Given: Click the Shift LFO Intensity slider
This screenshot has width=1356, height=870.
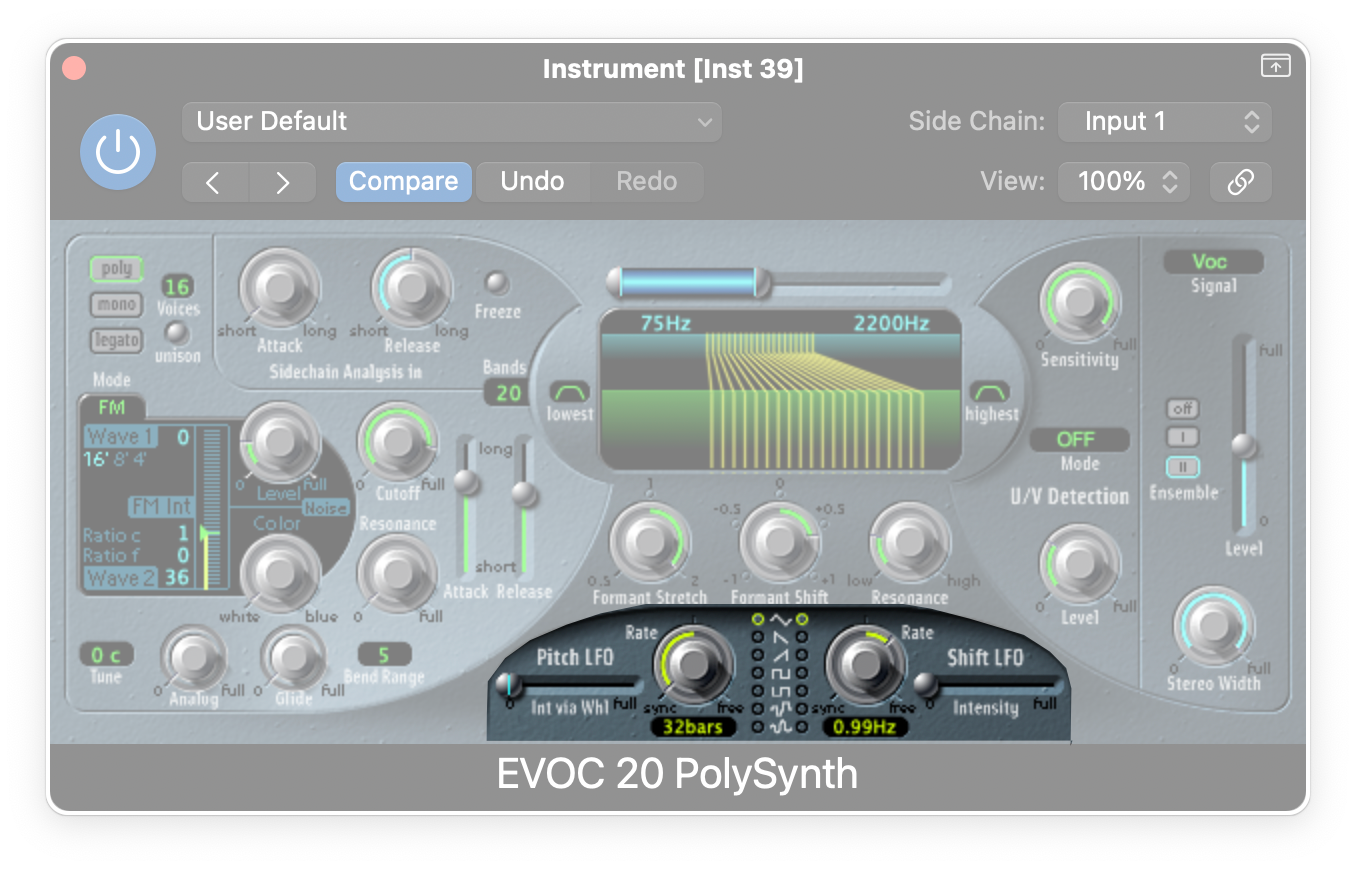Looking at the screenshot, I should [x=987, y=685].
